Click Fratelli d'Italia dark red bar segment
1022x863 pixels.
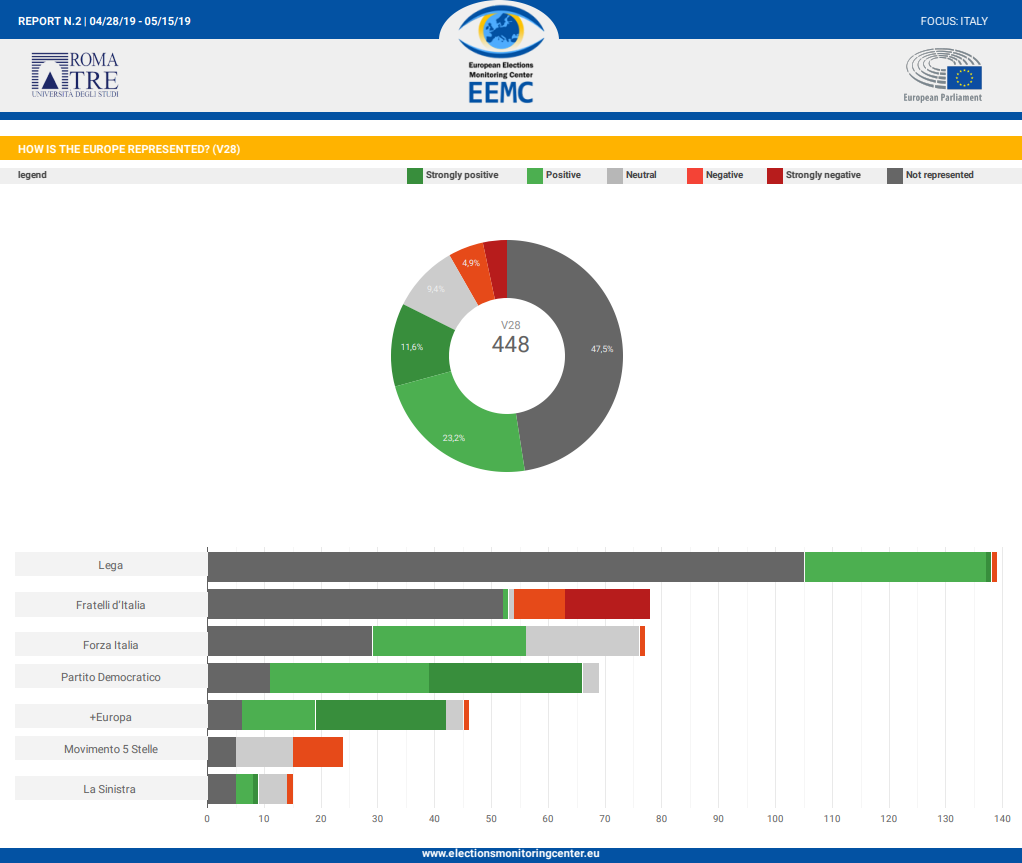point(607,604)
